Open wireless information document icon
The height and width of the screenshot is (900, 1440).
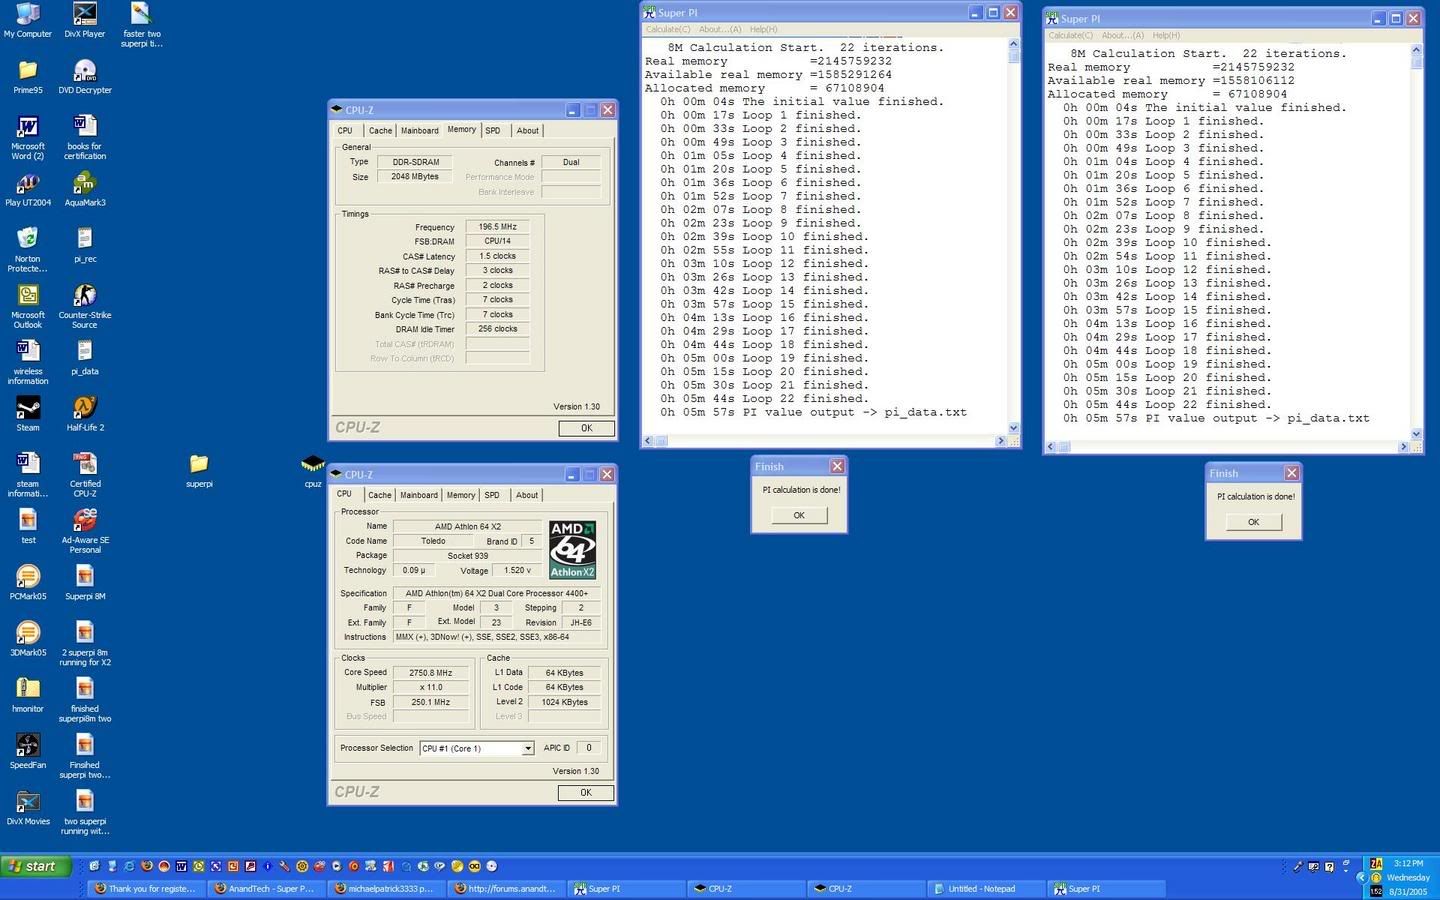28,362
